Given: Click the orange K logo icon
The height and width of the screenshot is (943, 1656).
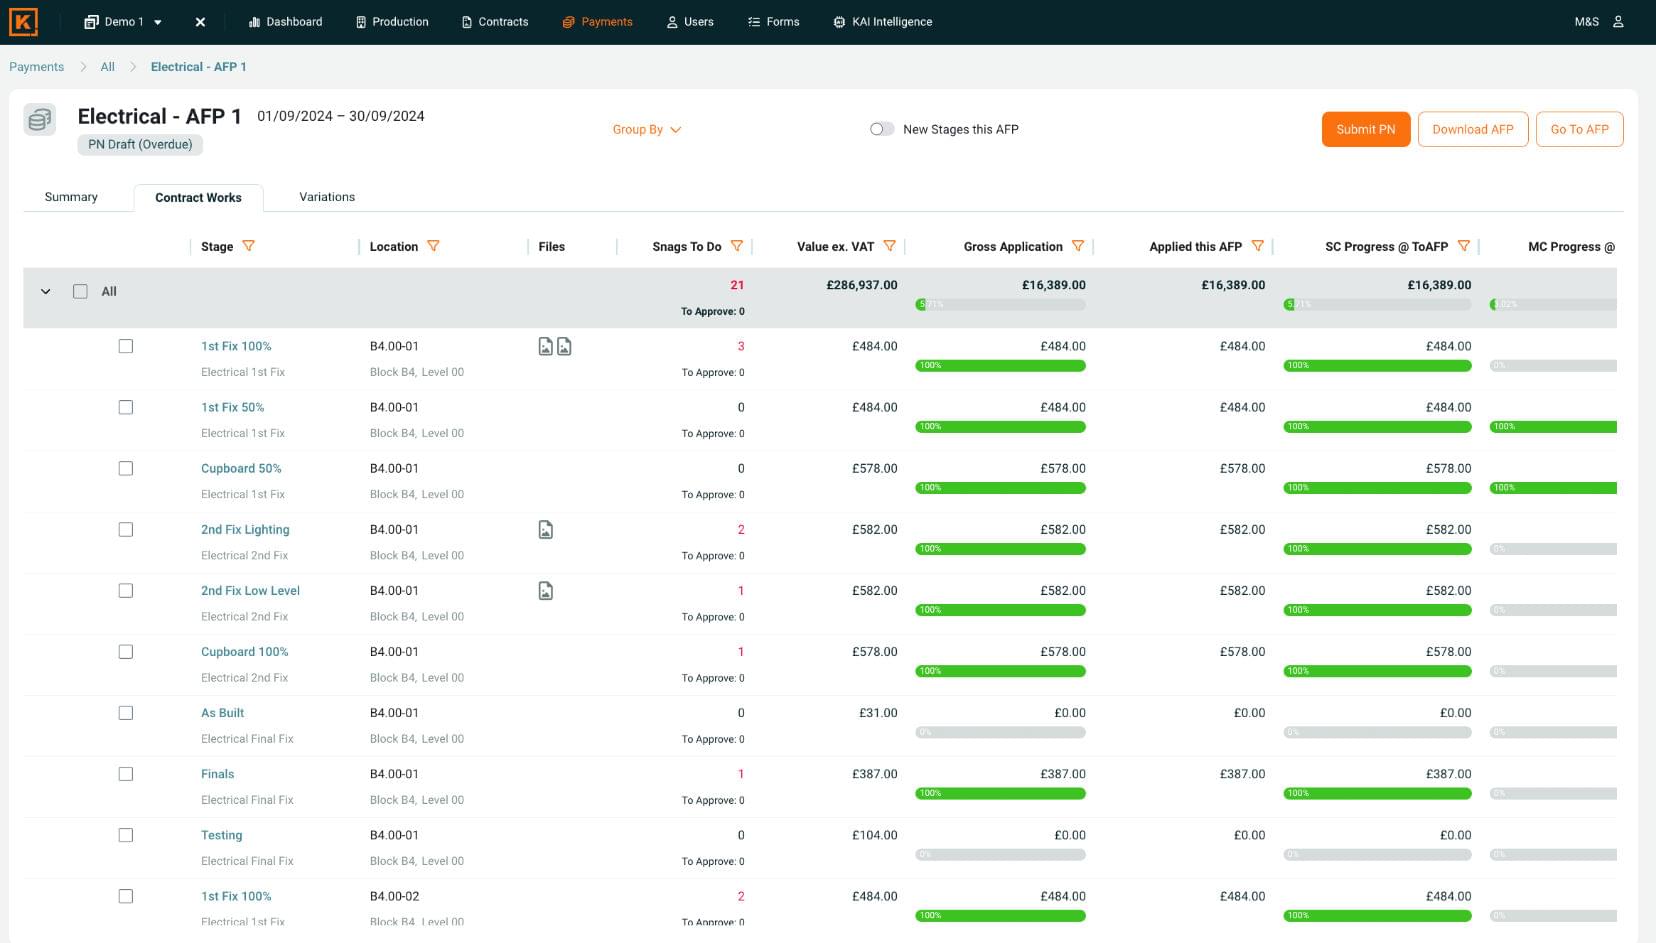Looking at the screenshot, I should (23, 22).
